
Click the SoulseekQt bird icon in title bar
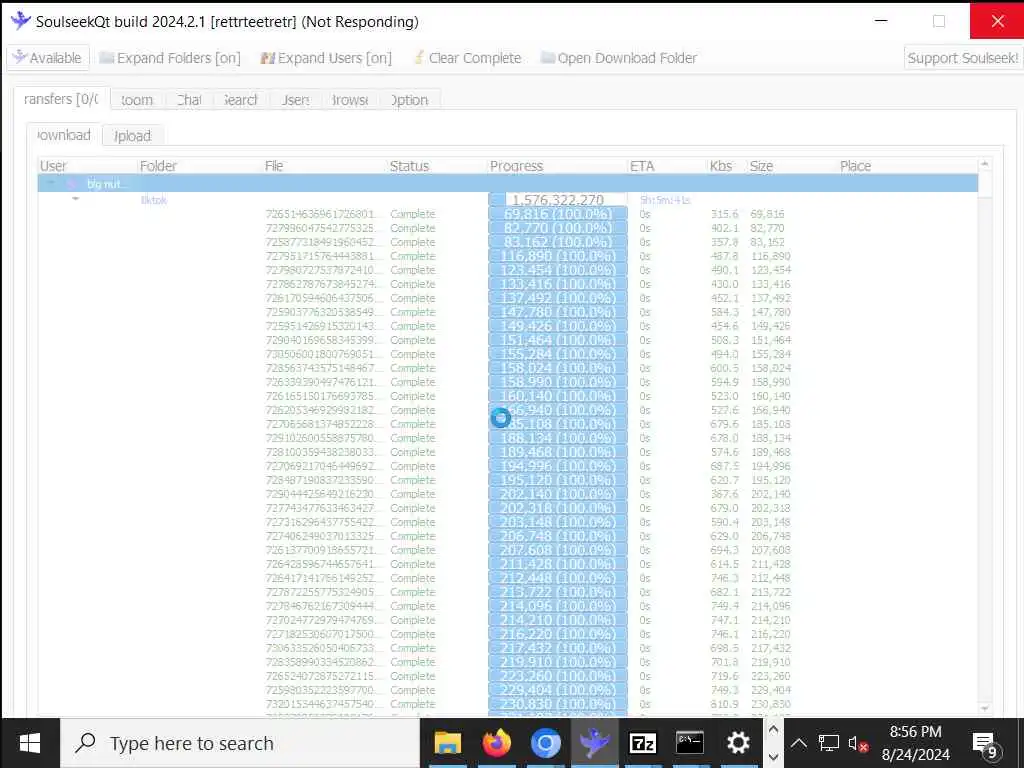click(20, 20)
